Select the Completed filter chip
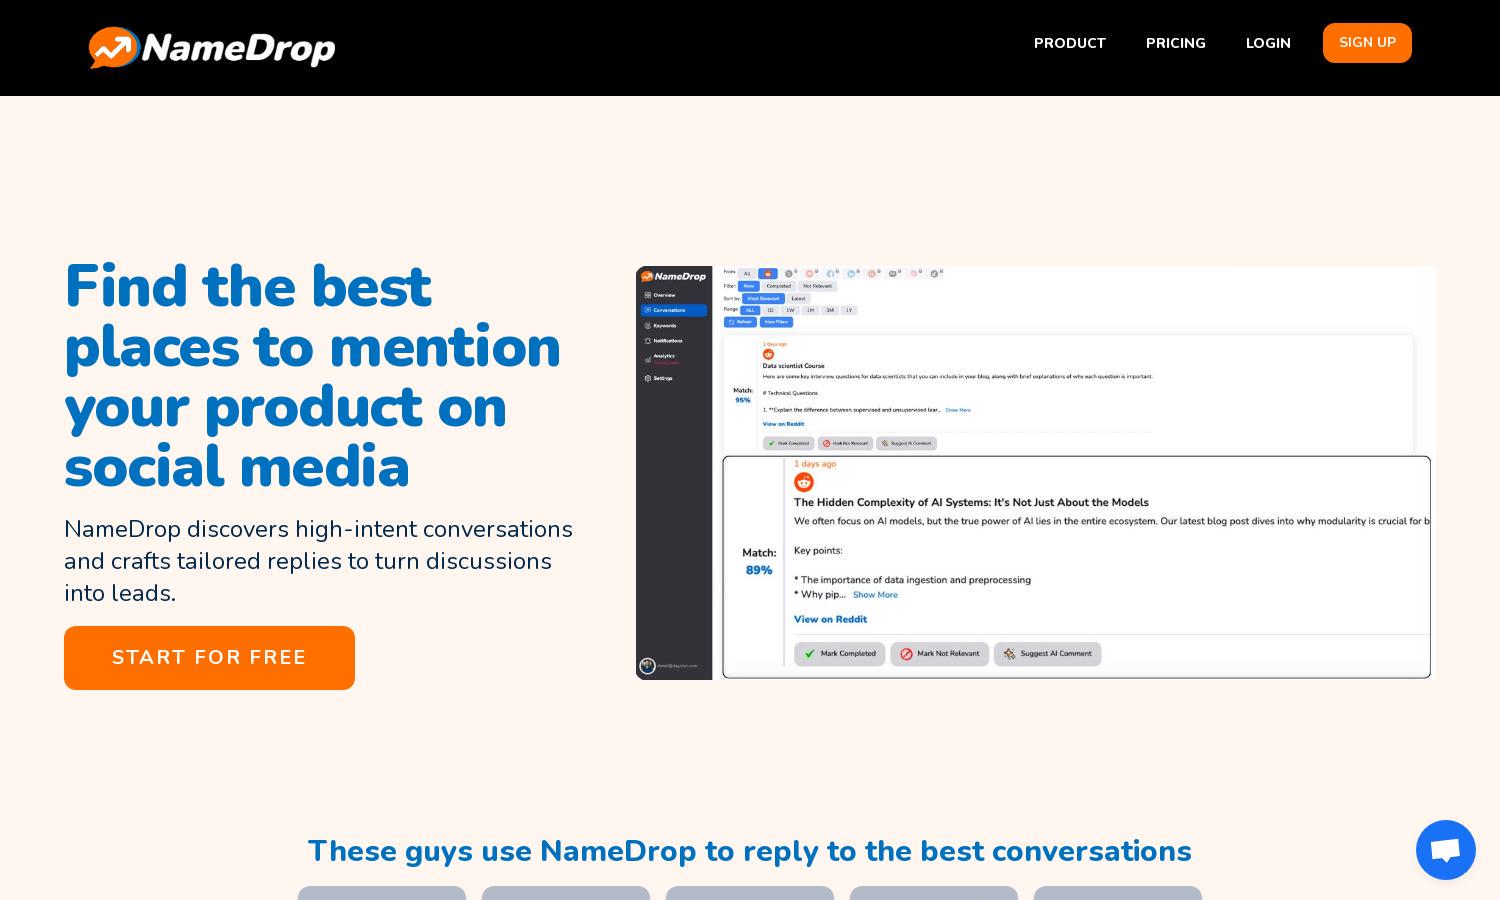The height and width of the screenshot is (900, 1500). (779, 286)
